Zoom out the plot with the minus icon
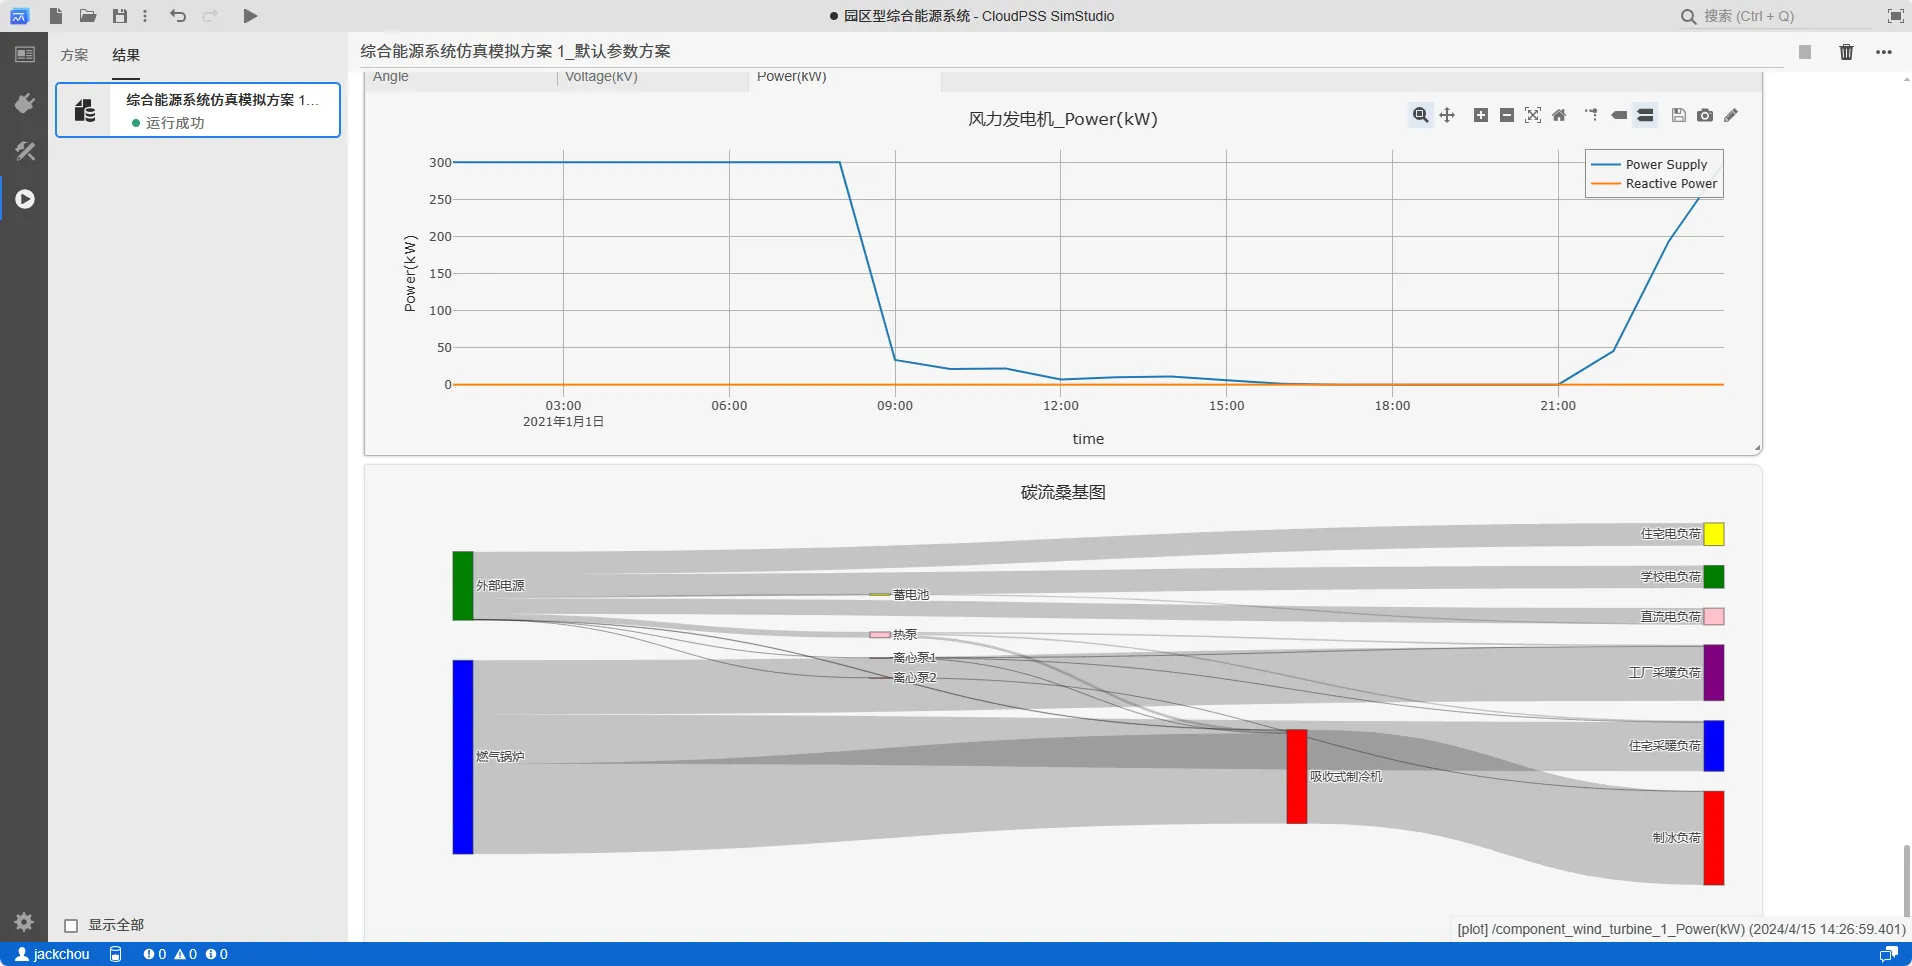1912x966 pixels. (x=1507, y=115)
